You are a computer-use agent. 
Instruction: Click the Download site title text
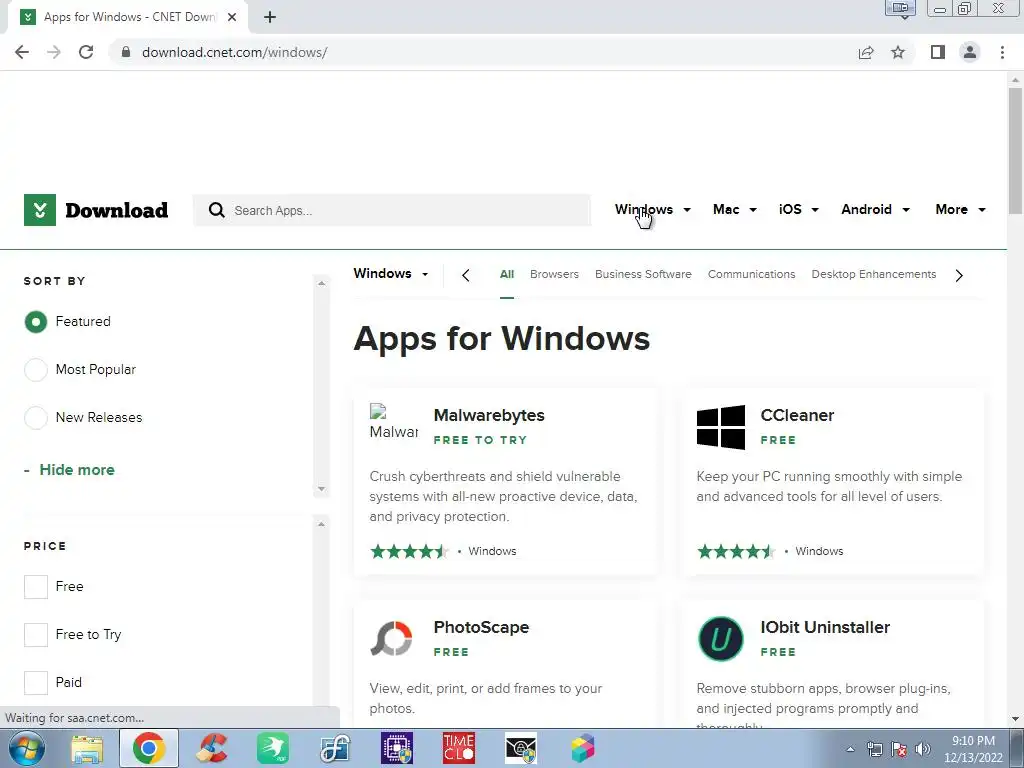coord(117,210)
